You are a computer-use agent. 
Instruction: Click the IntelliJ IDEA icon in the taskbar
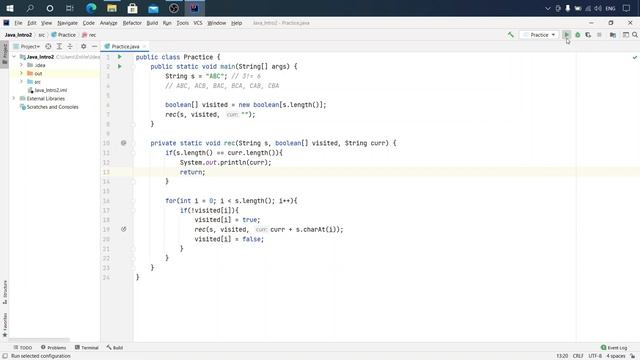pyautogui.click(x=194, y=8)
